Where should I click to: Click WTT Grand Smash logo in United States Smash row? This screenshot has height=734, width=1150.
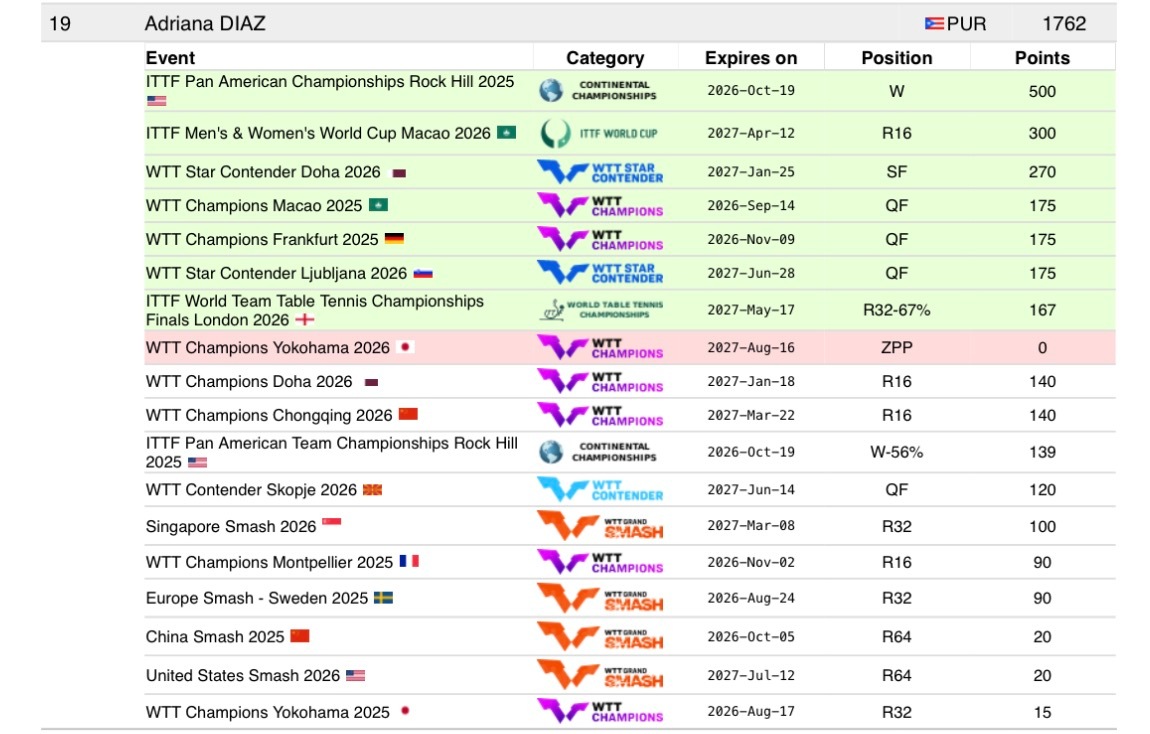pyautogui.click(x=600, y=675)
